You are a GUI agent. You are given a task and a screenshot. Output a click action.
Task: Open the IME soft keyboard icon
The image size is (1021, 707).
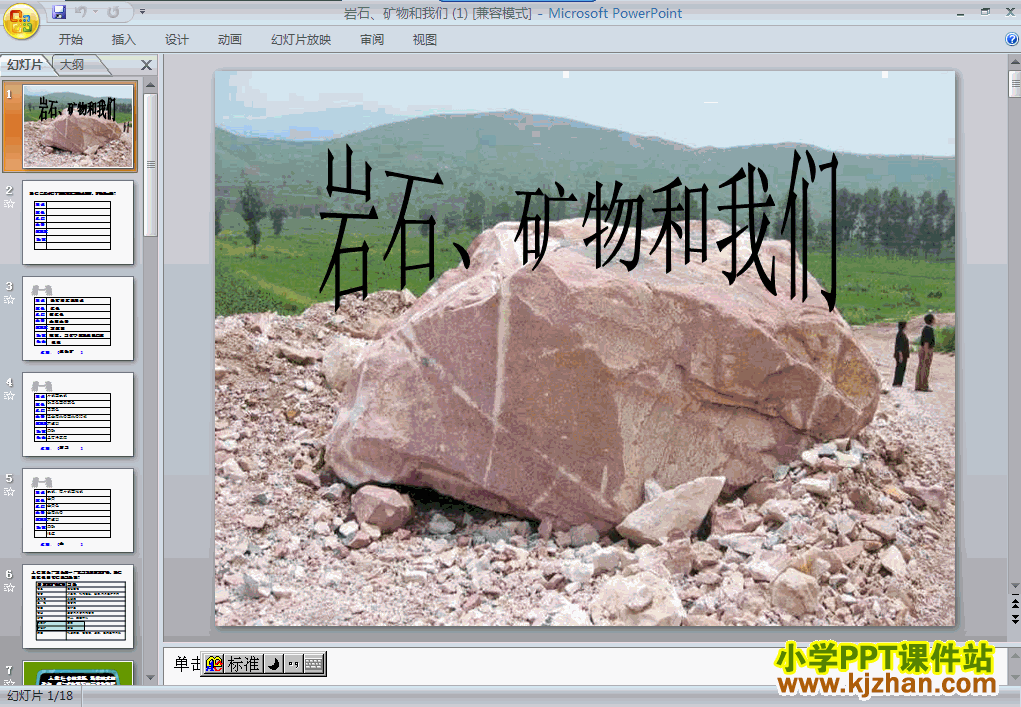point(314,664)
